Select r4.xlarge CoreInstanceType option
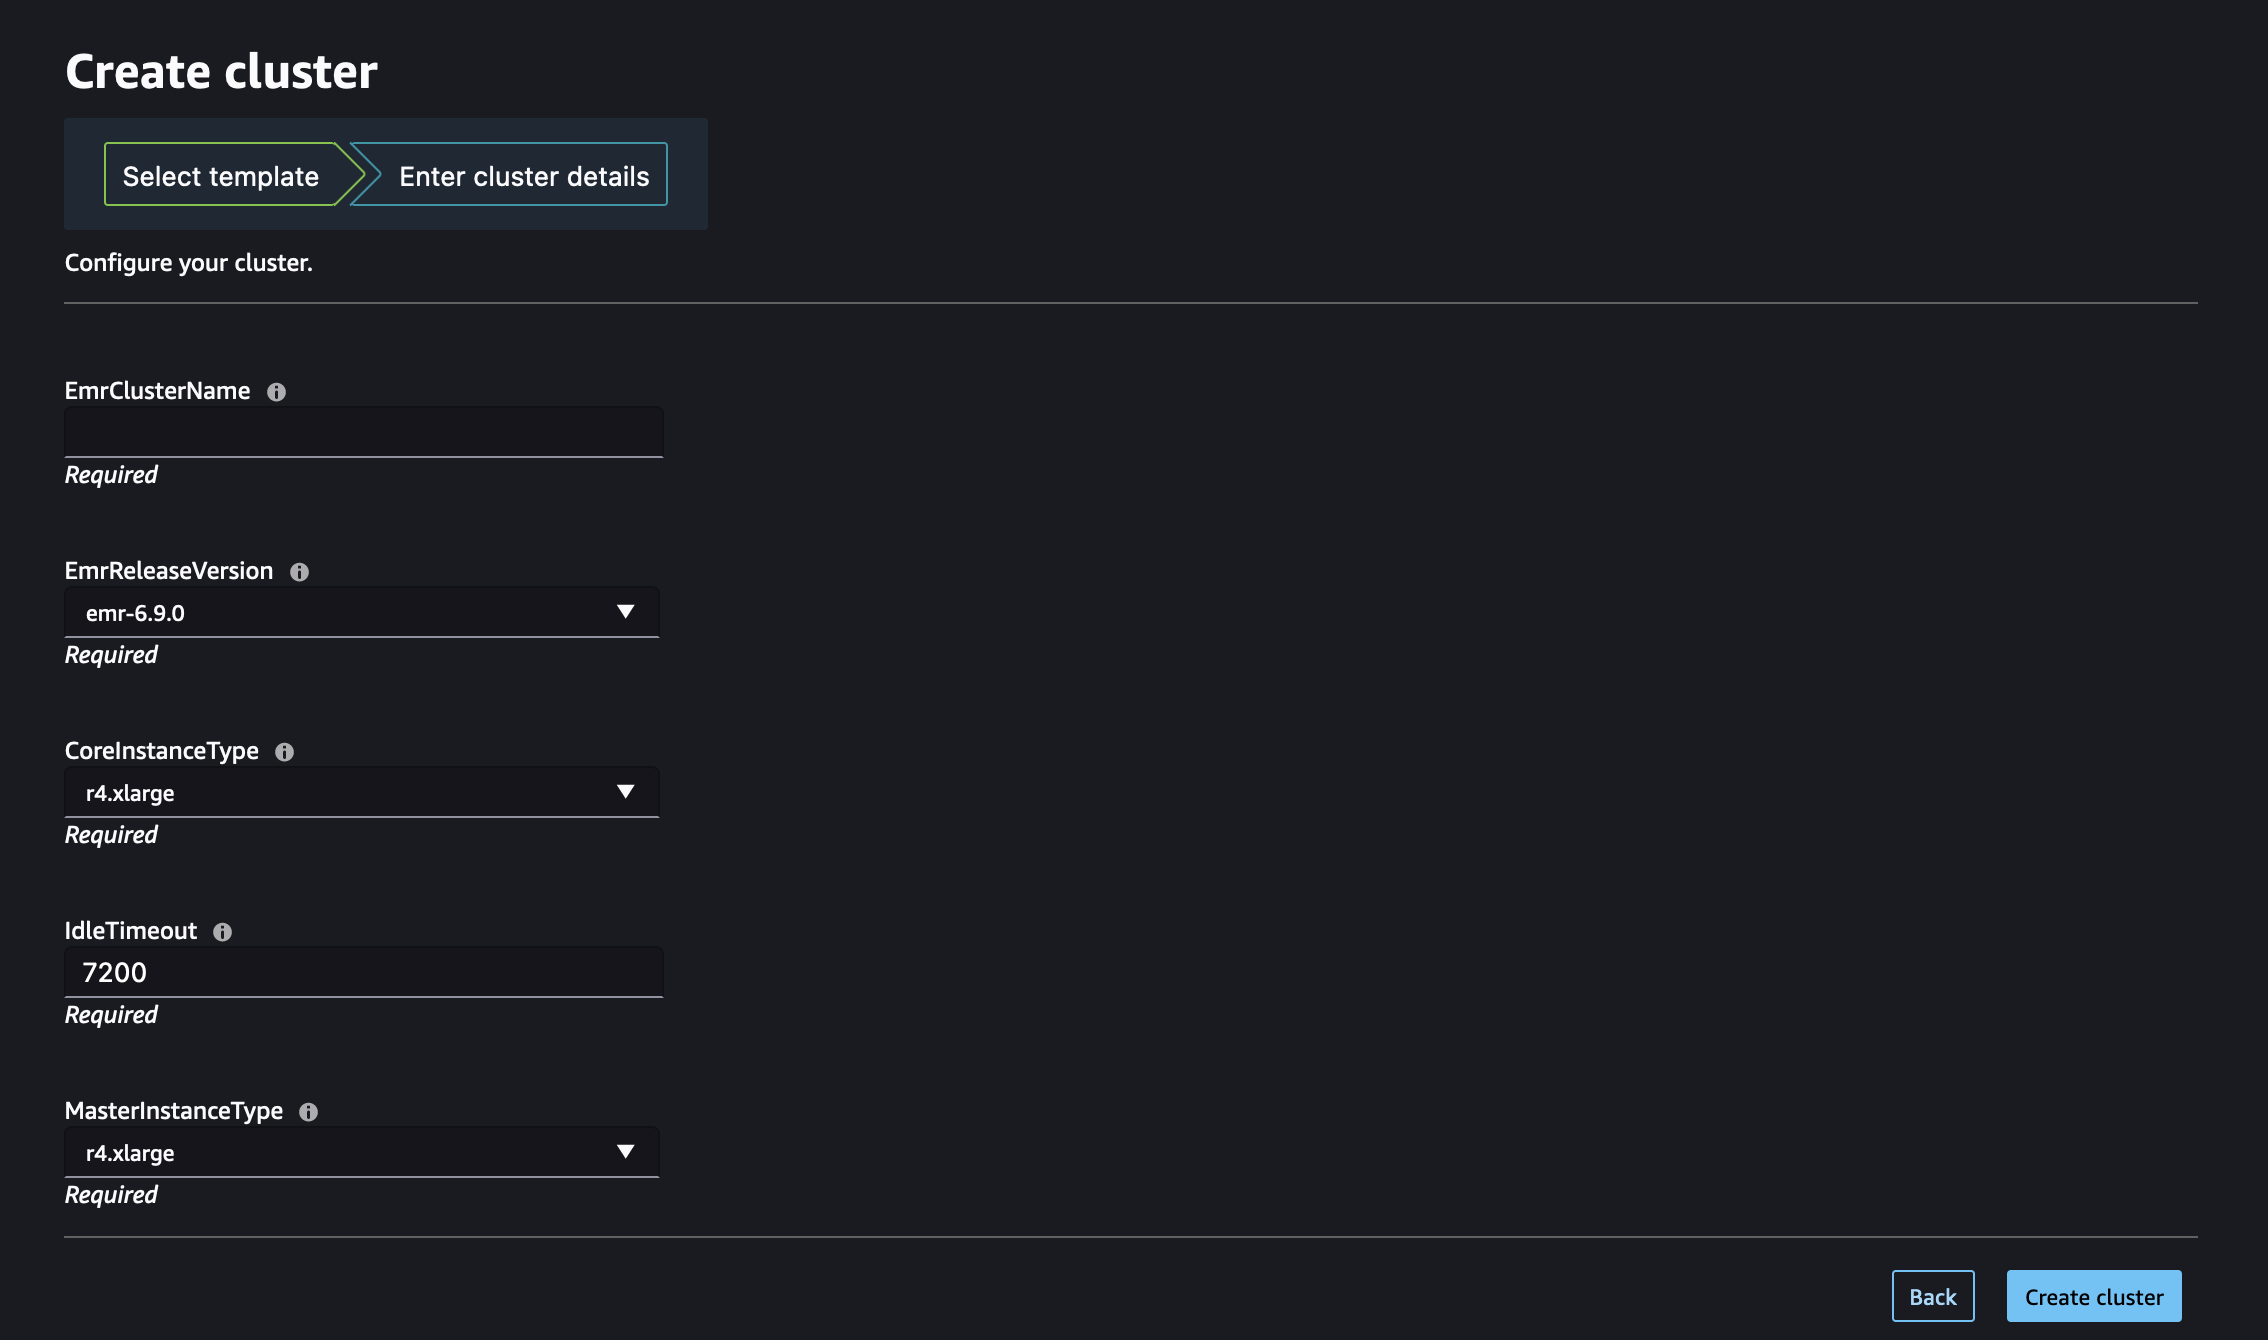The width and height of the screenshot is (2268, 1340). 360,790
